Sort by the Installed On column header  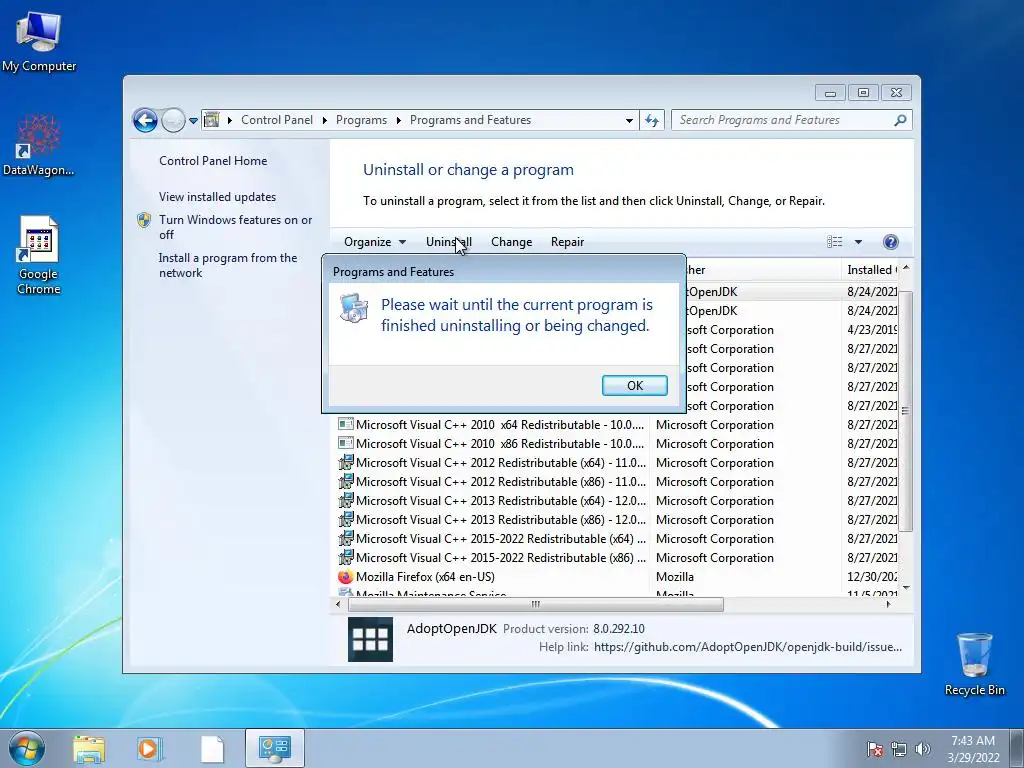872,270
